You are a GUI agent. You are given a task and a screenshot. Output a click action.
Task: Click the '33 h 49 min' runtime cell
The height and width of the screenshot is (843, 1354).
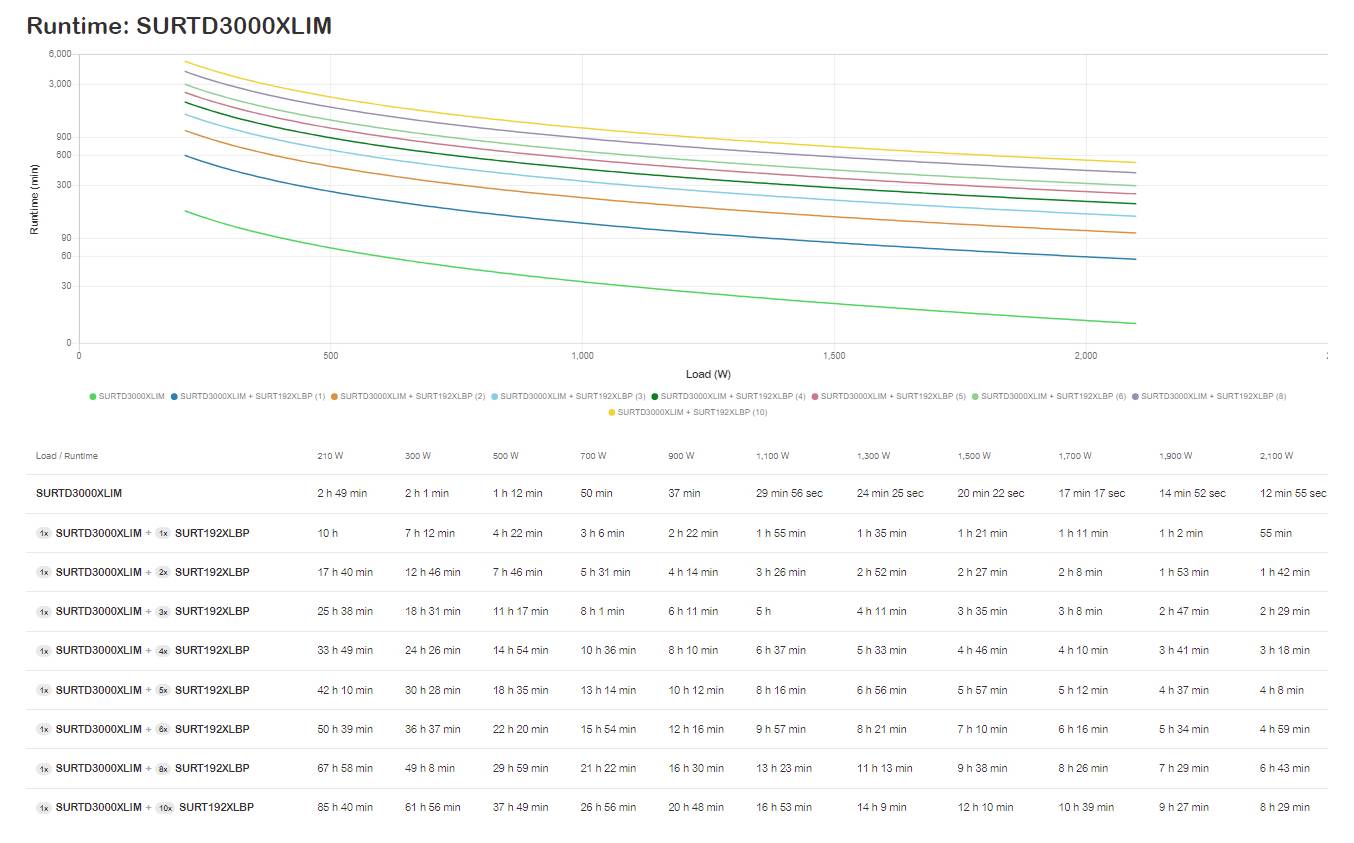[x=345, y=650]
